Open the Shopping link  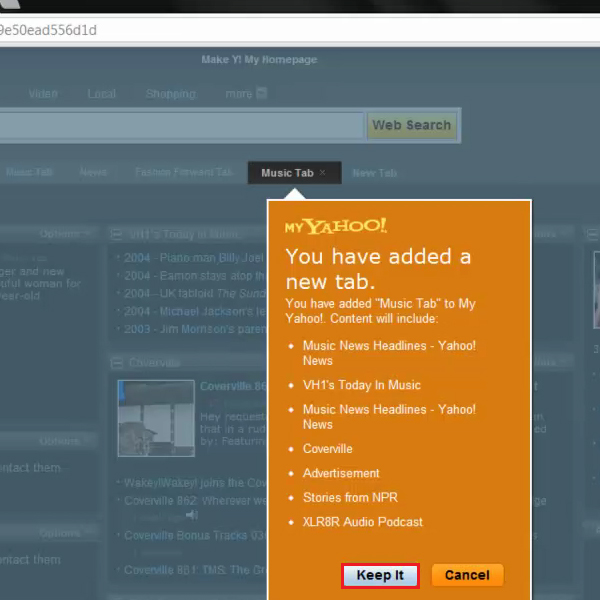tap(171, 94)
